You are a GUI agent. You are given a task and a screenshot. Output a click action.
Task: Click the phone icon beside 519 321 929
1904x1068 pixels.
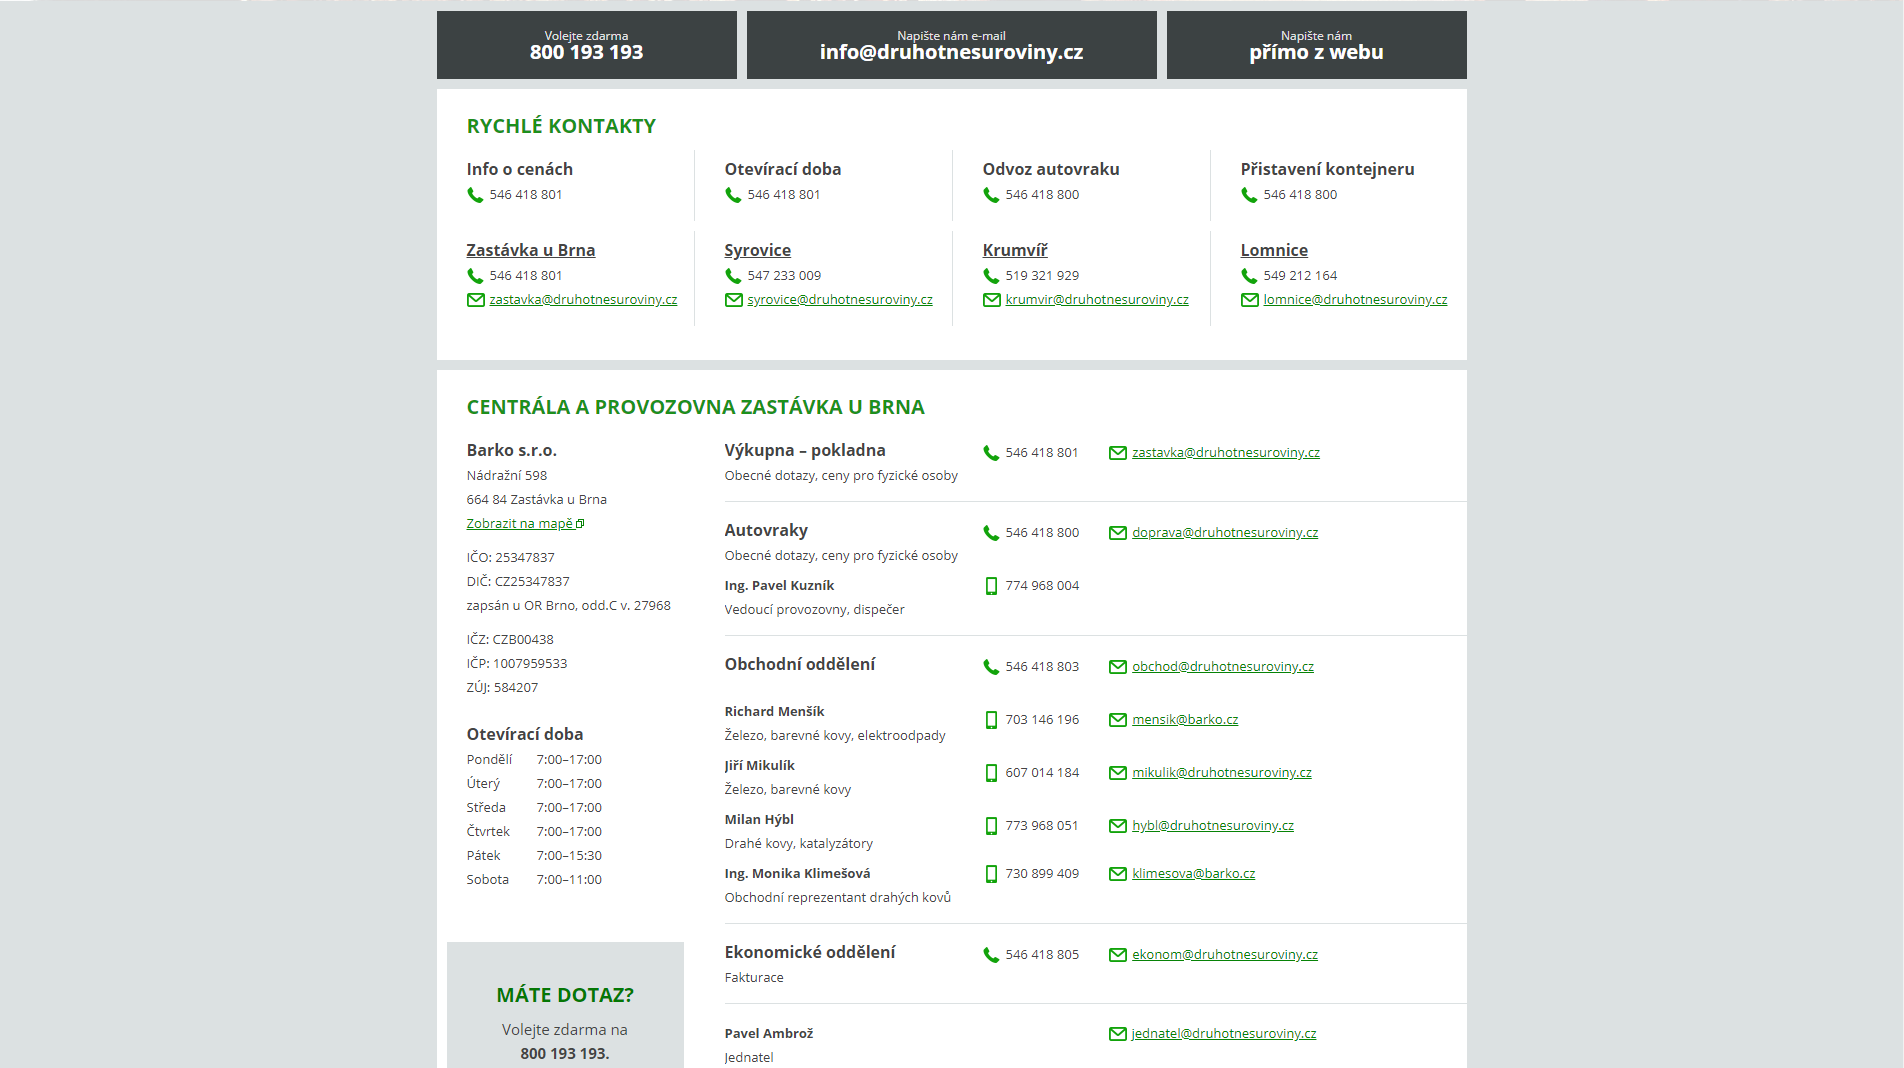pyautogui.click(x=991, y=276)
